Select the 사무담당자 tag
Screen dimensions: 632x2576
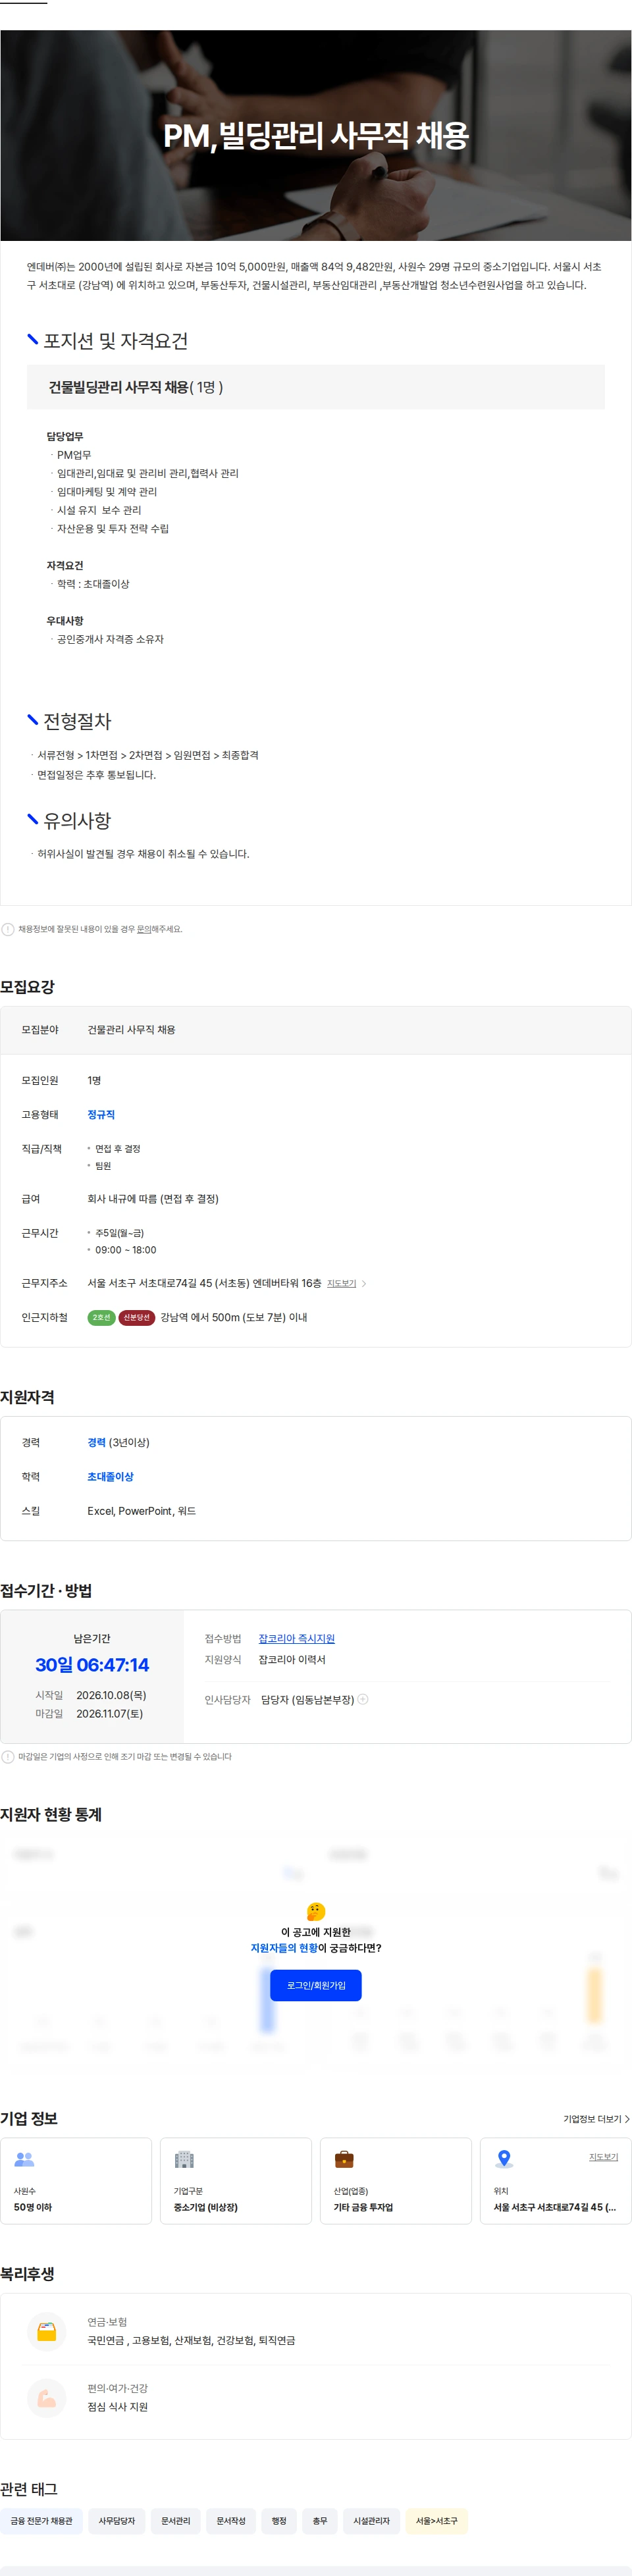pyautogui.click(x=117, y=2521)
